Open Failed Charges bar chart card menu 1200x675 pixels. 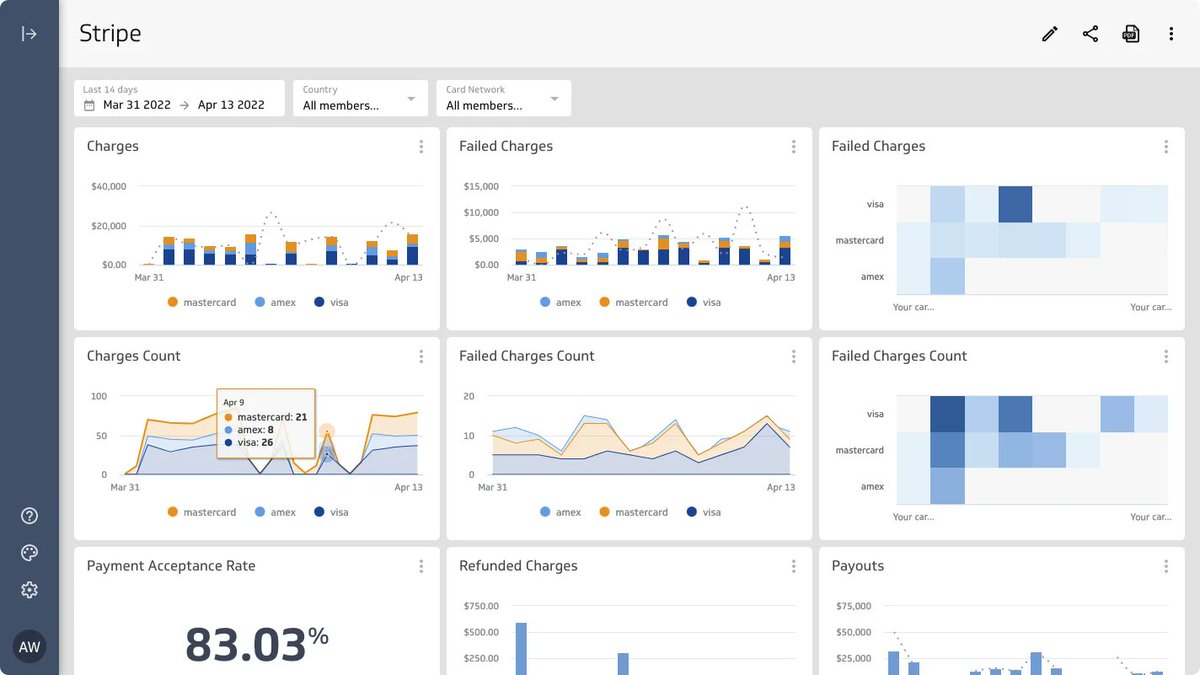pos(793,147)
